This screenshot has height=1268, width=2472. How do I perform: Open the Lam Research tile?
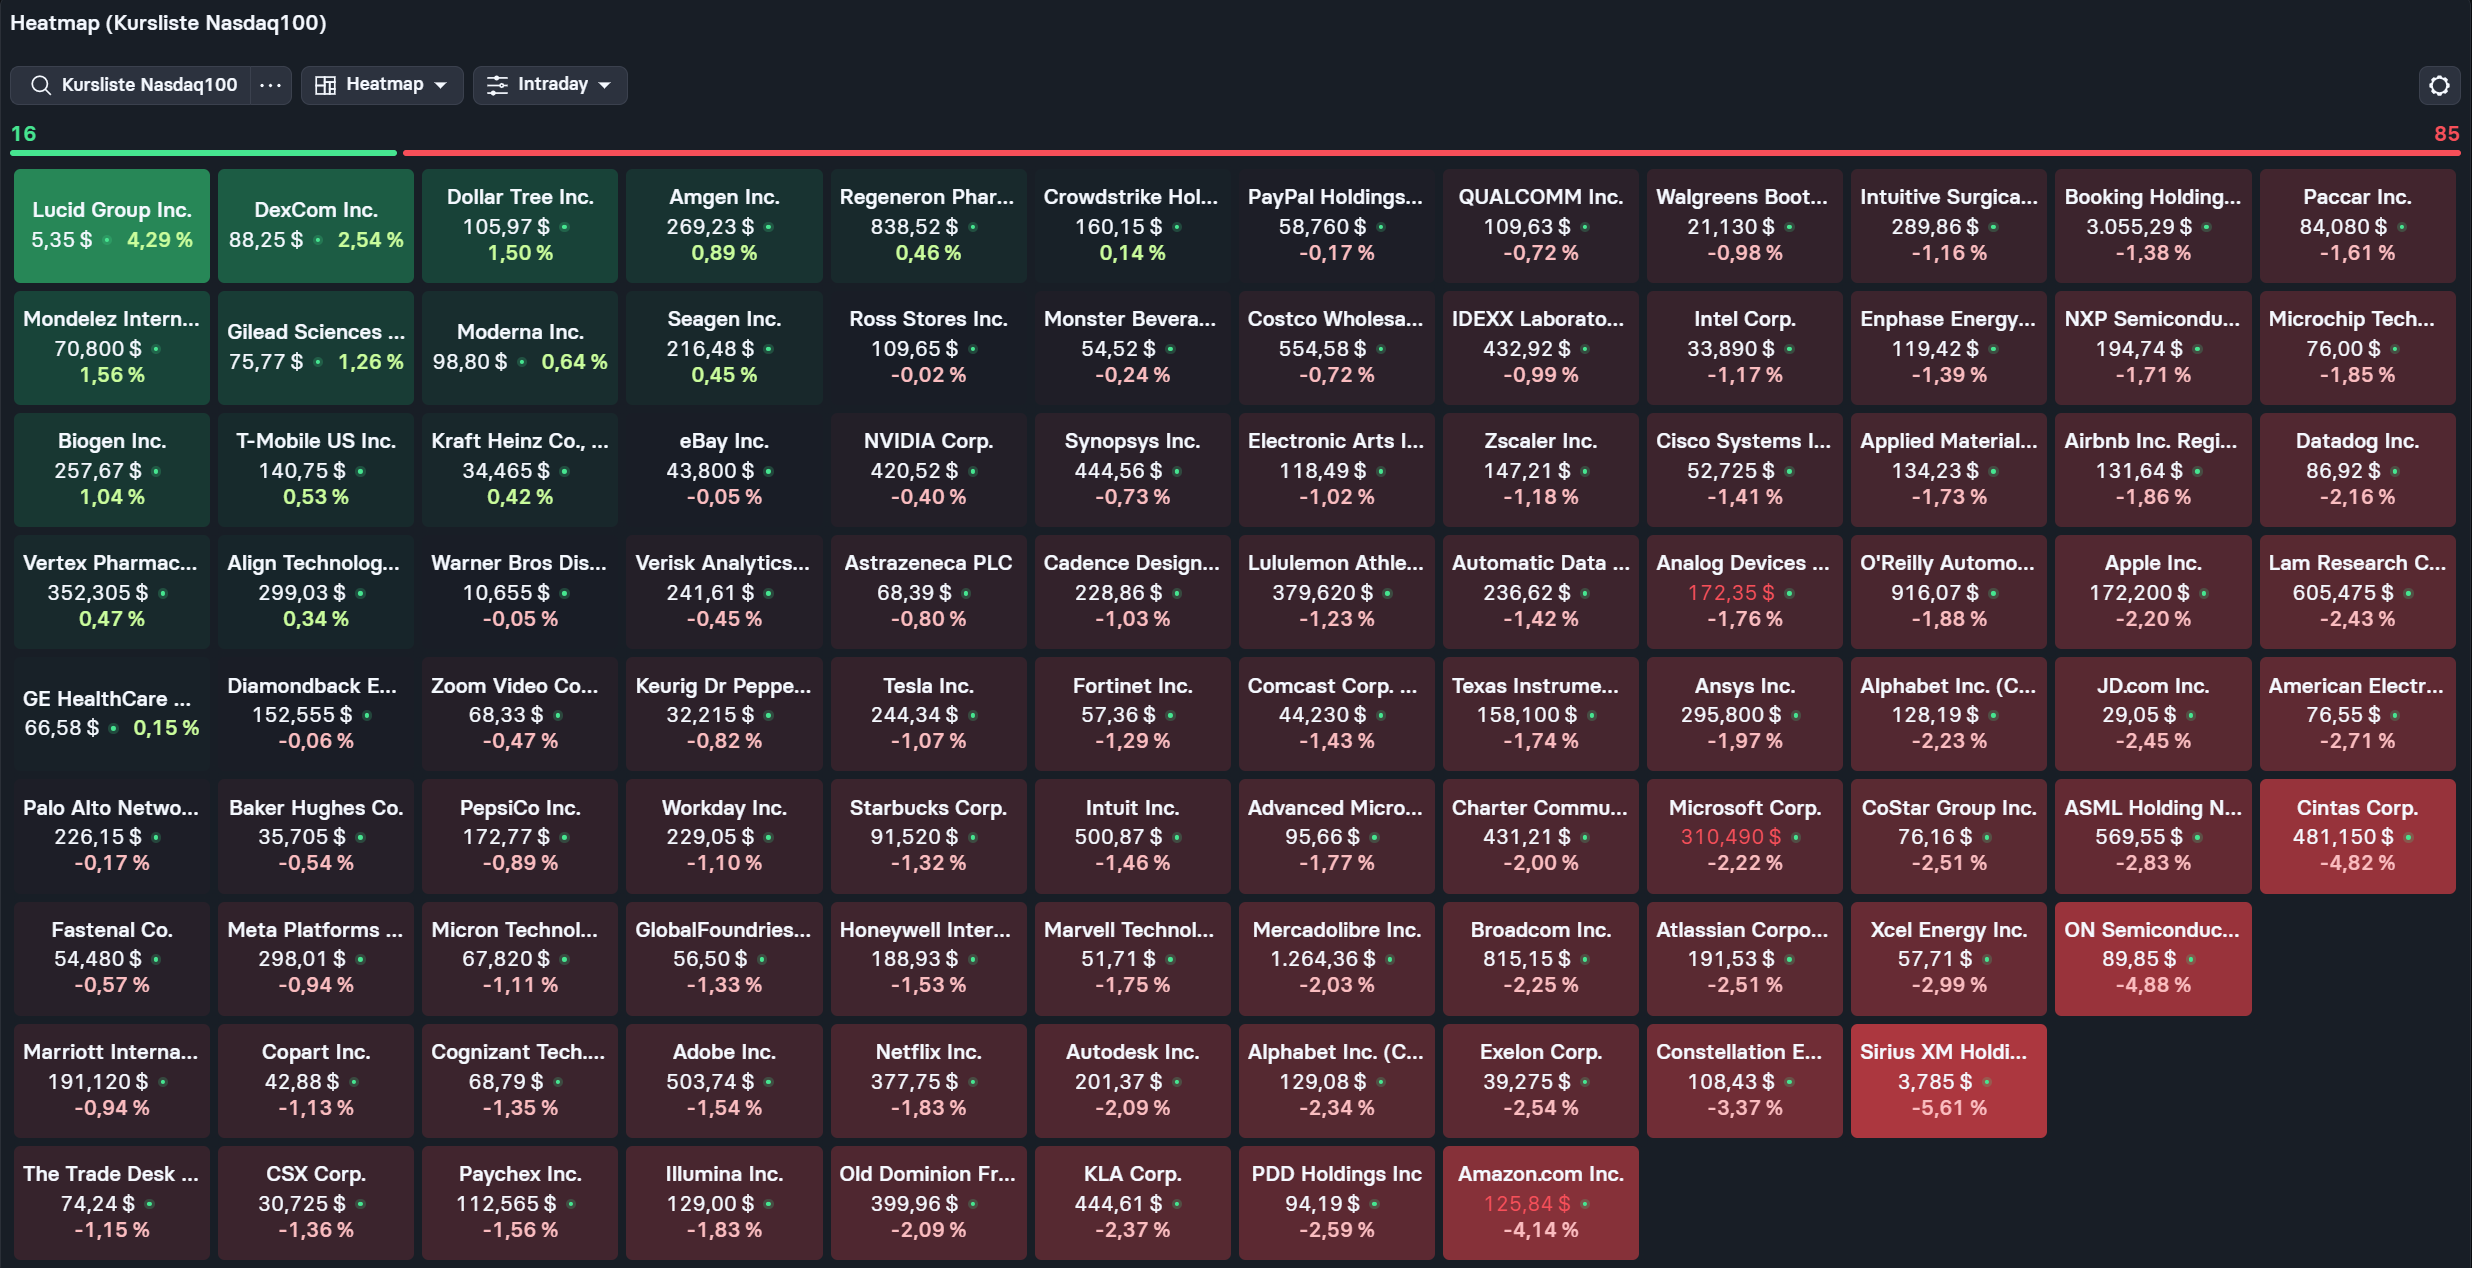(x=2357, y=592)
